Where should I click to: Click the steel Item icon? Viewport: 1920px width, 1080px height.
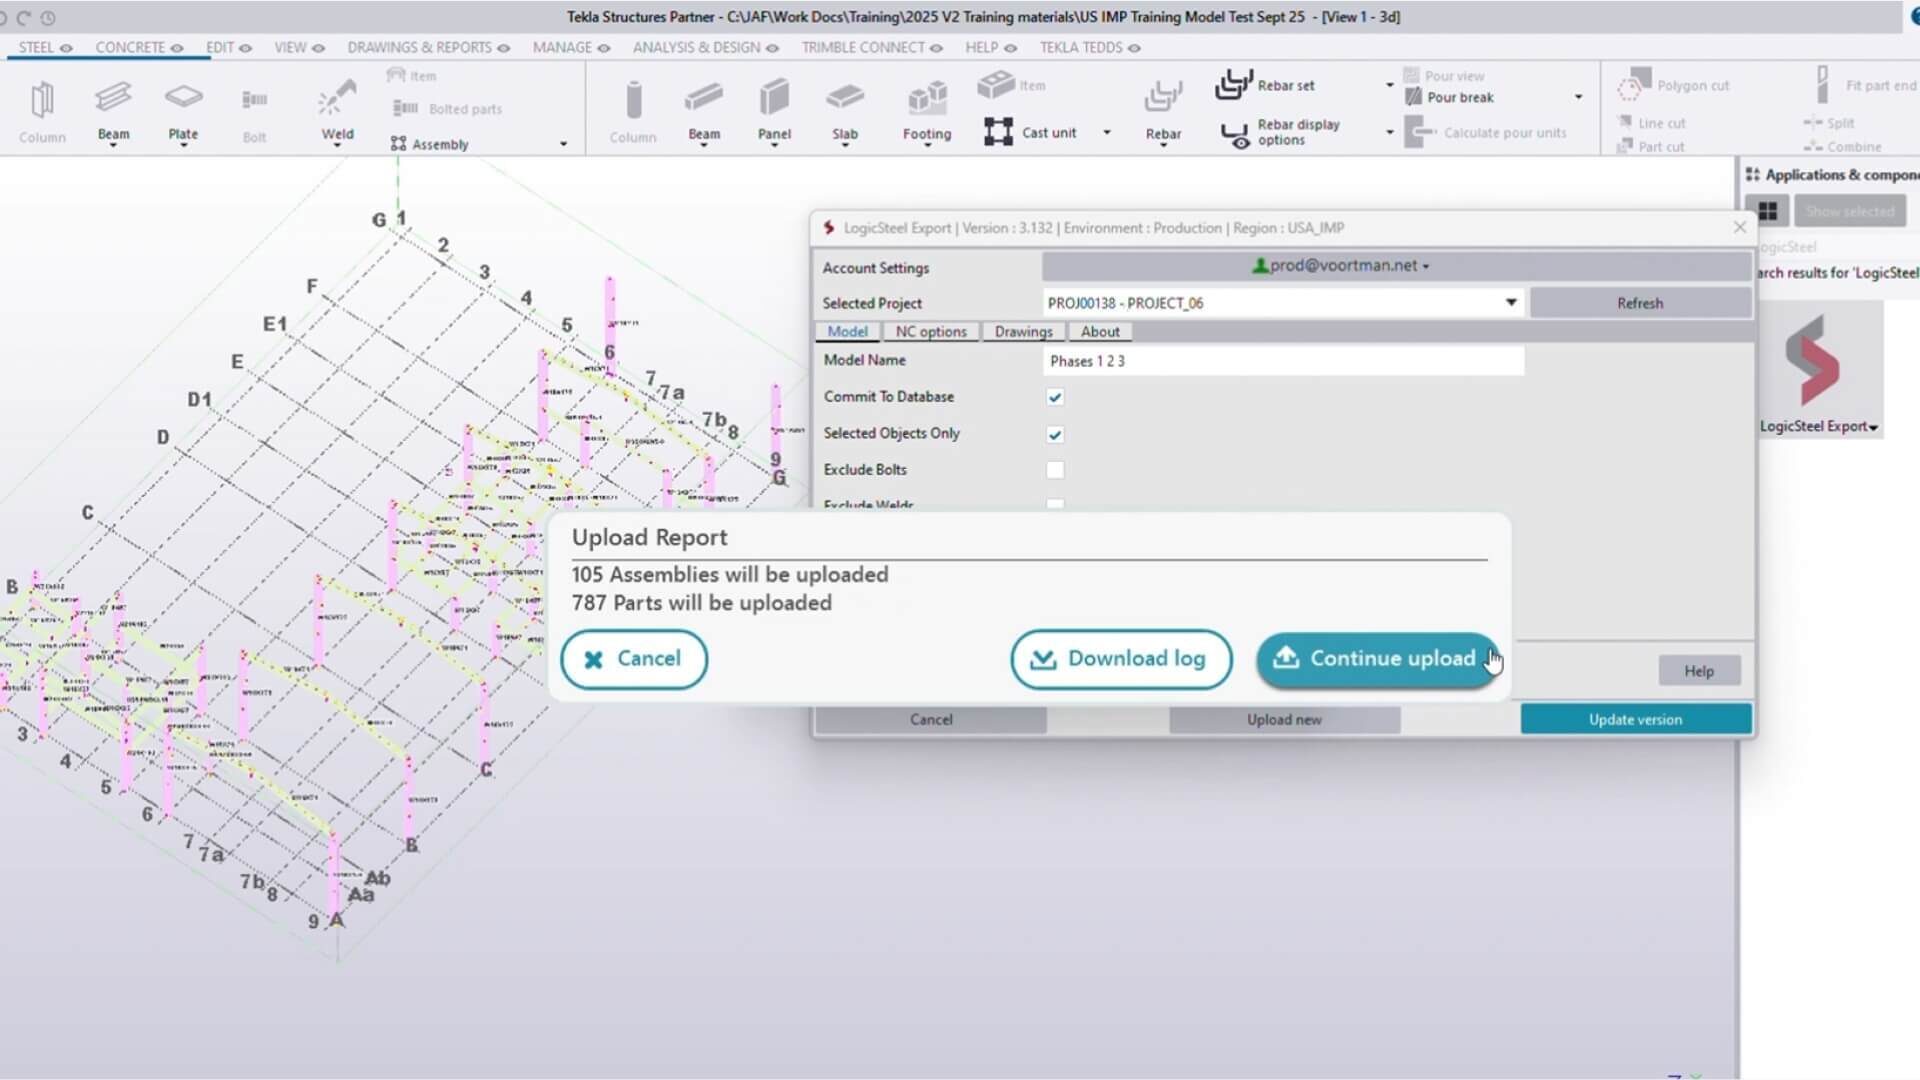pyautogui.click(x=397, y=76)
